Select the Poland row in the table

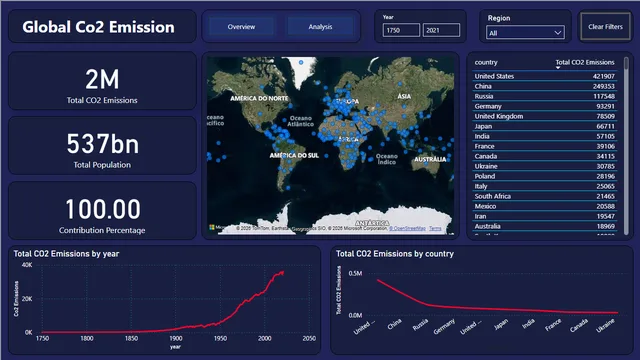[544, 176]
